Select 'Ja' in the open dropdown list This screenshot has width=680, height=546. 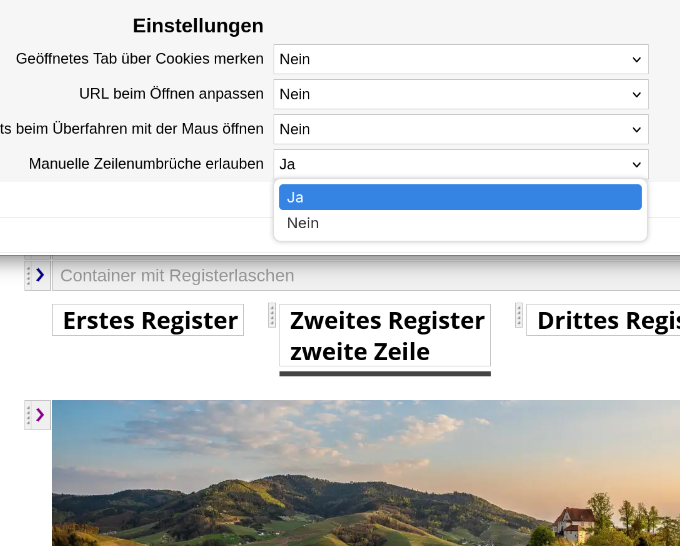[x=460, y=197]
